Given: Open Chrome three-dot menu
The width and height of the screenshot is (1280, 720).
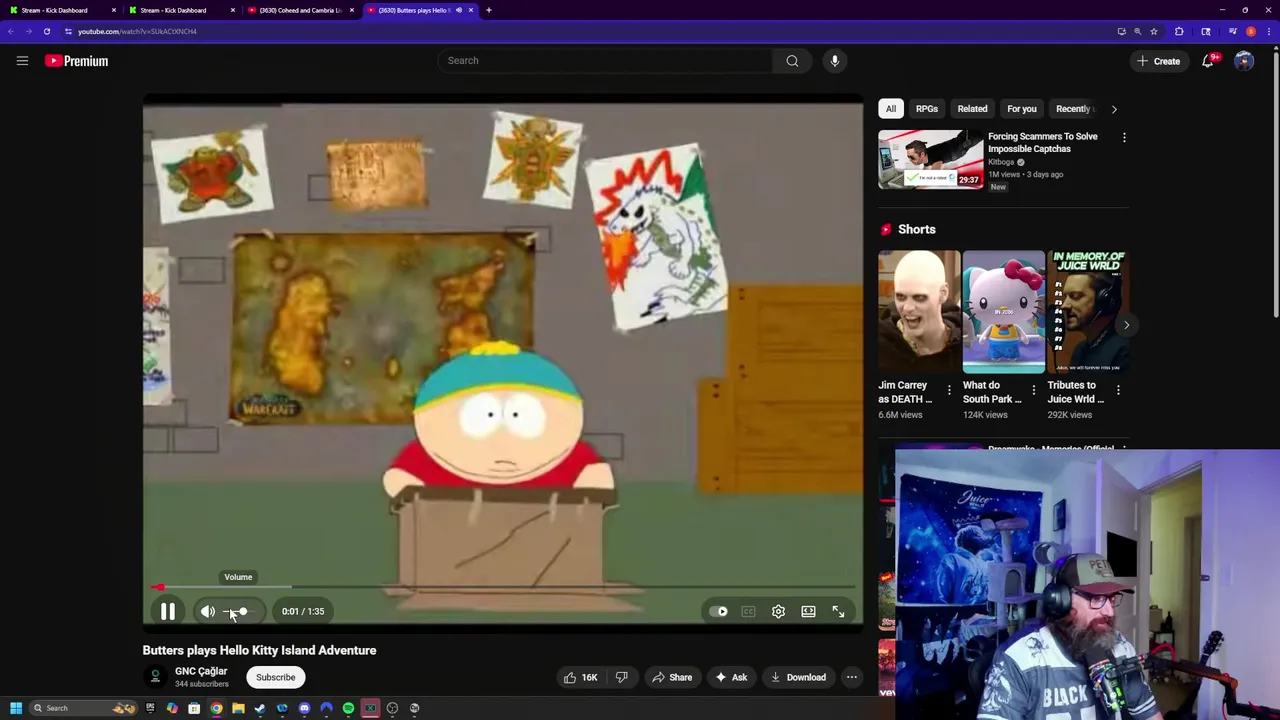Looking at the screenshot, I should (x=1269, y=31).
